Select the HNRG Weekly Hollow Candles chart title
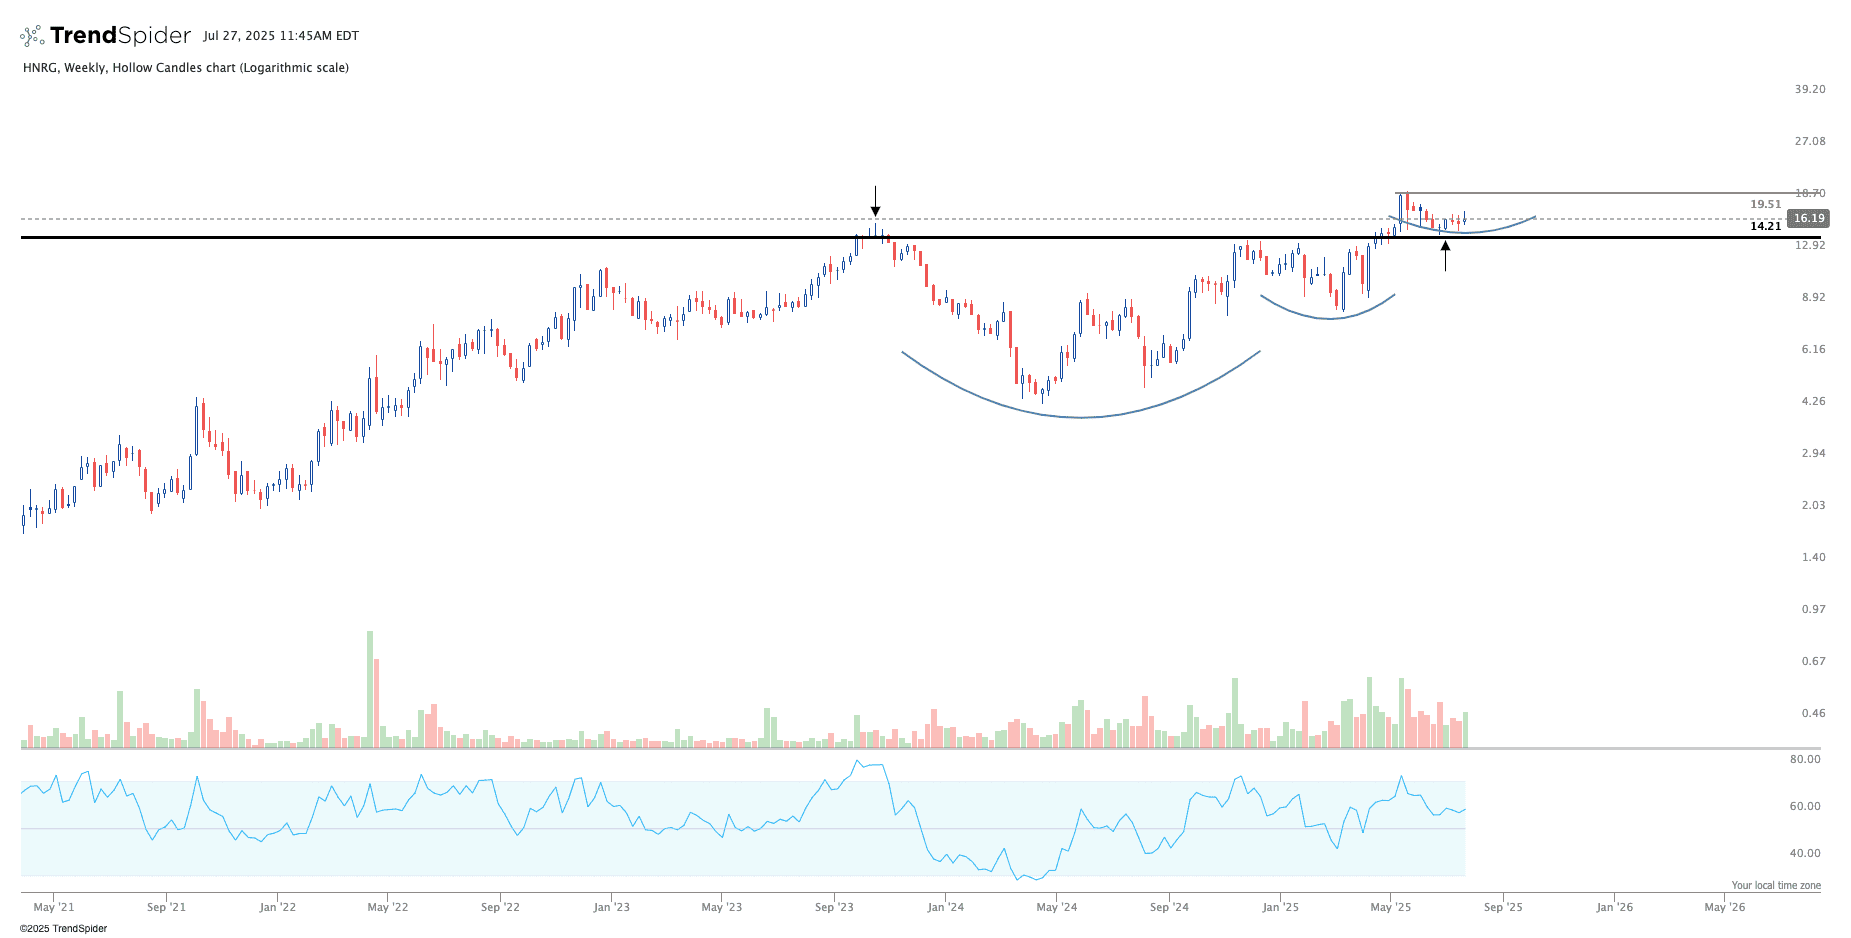 click(186, 68)
